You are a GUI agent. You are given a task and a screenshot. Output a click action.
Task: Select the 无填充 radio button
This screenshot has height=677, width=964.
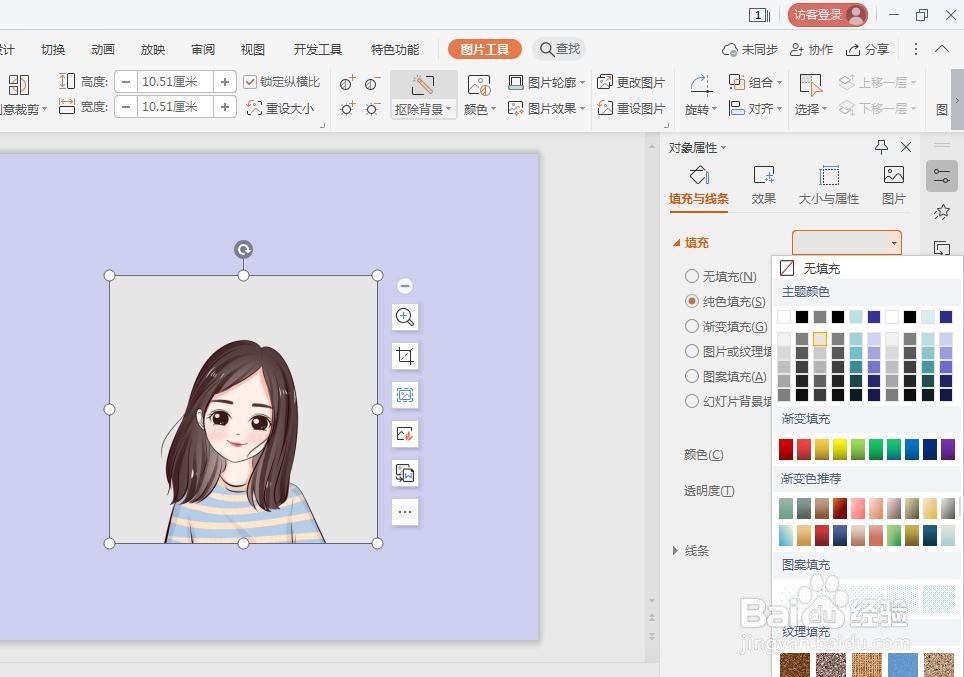(x=691, y=276)
